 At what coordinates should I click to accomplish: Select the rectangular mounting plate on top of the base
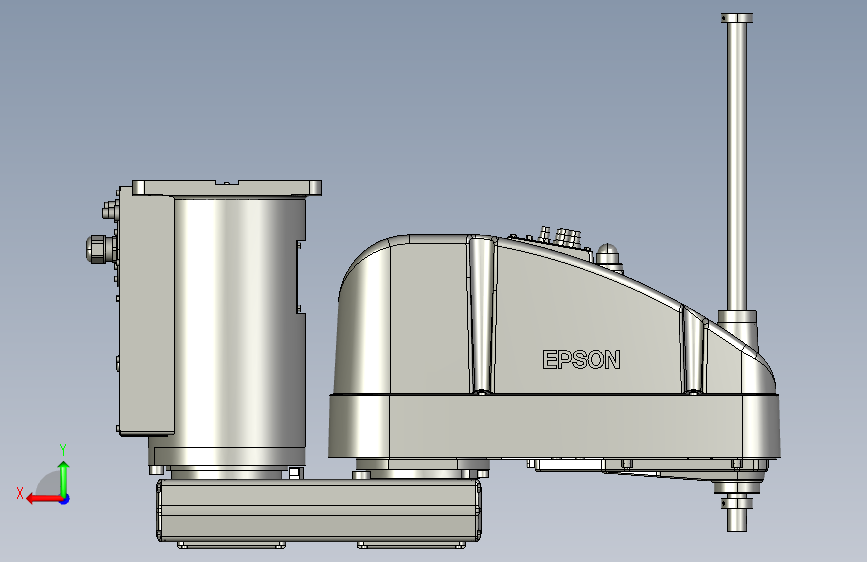[x=227, y=188]
